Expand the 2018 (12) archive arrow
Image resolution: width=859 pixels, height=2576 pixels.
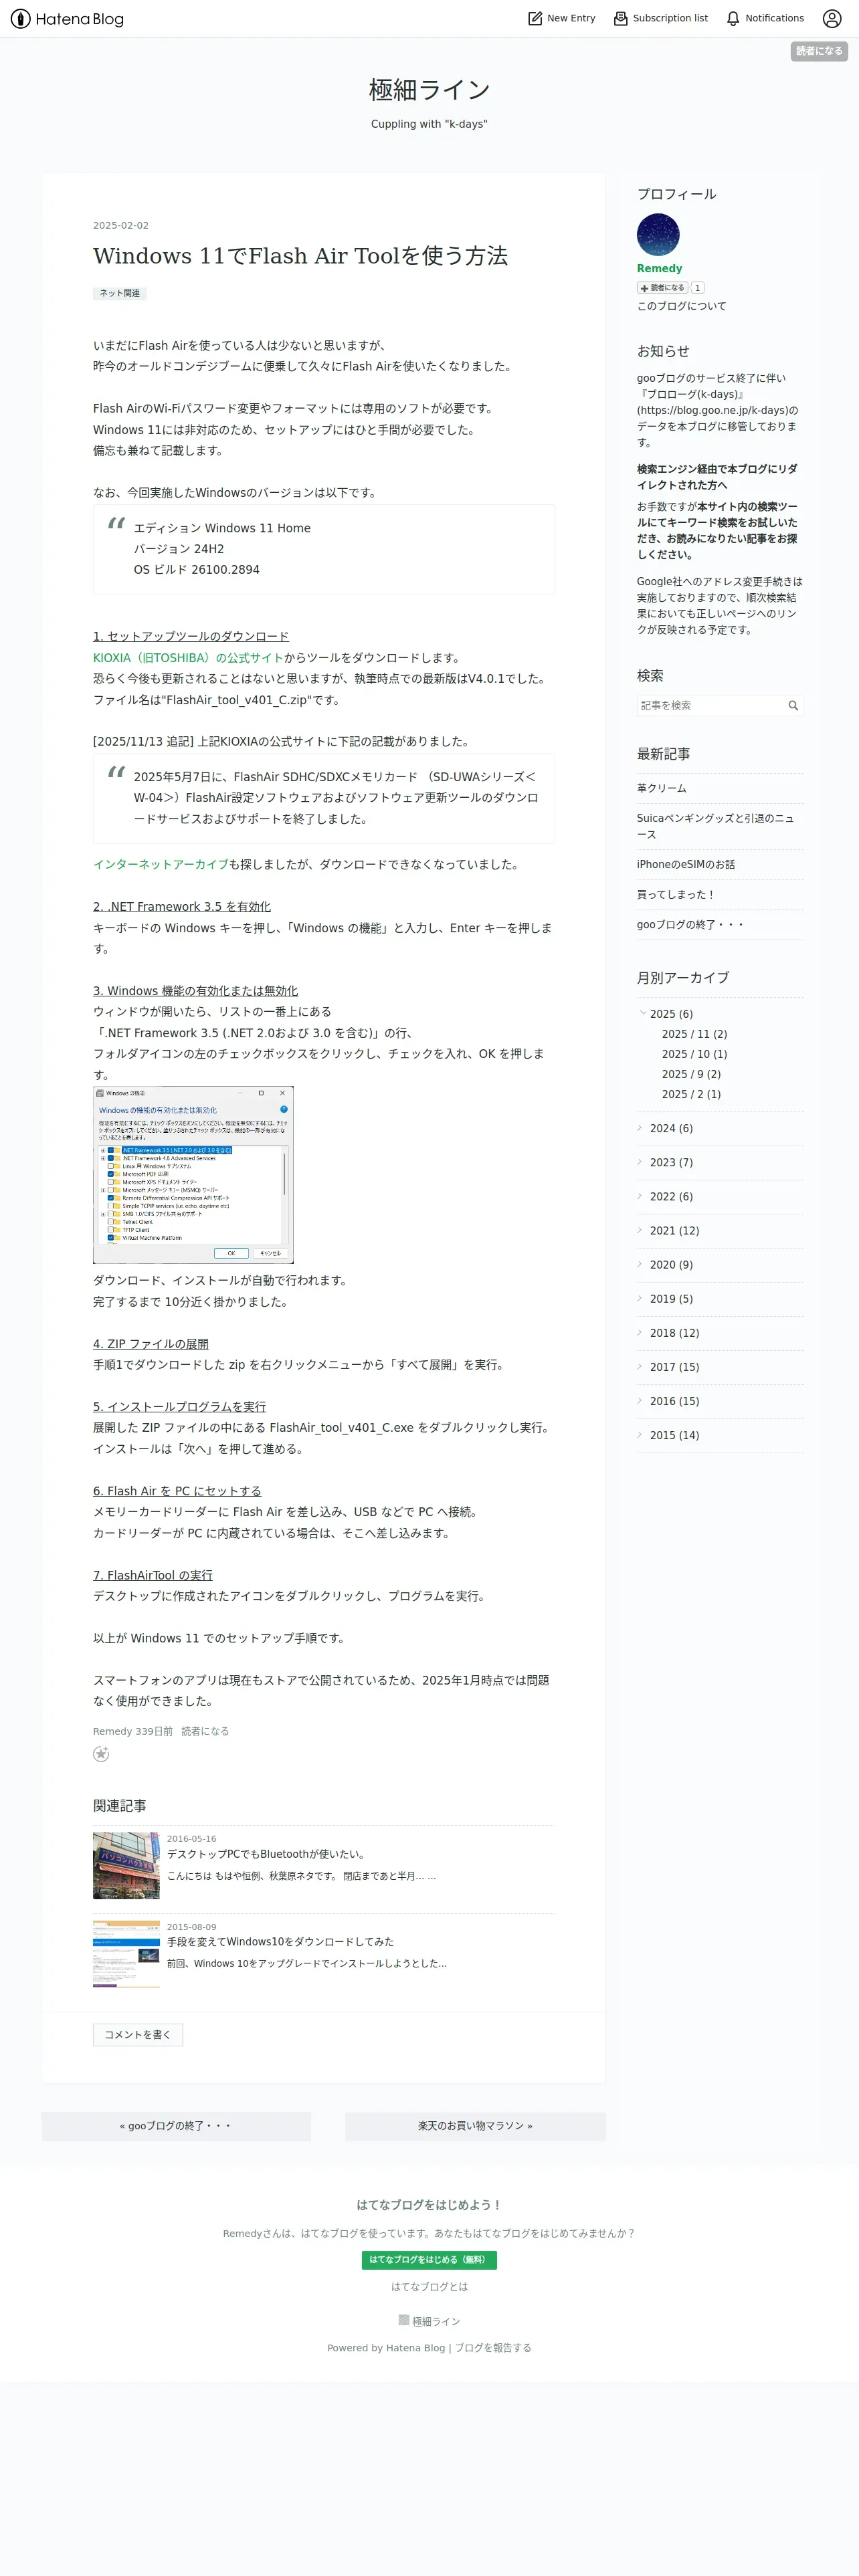[x=641, y=1332]
